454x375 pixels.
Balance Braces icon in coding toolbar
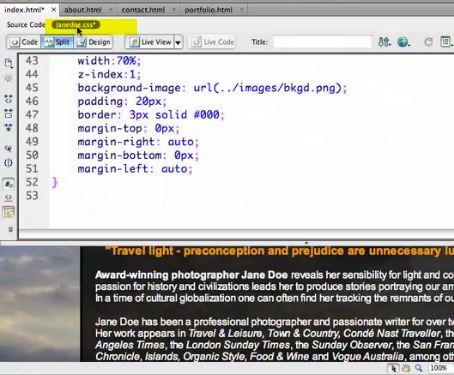click(x=9, y=163)
